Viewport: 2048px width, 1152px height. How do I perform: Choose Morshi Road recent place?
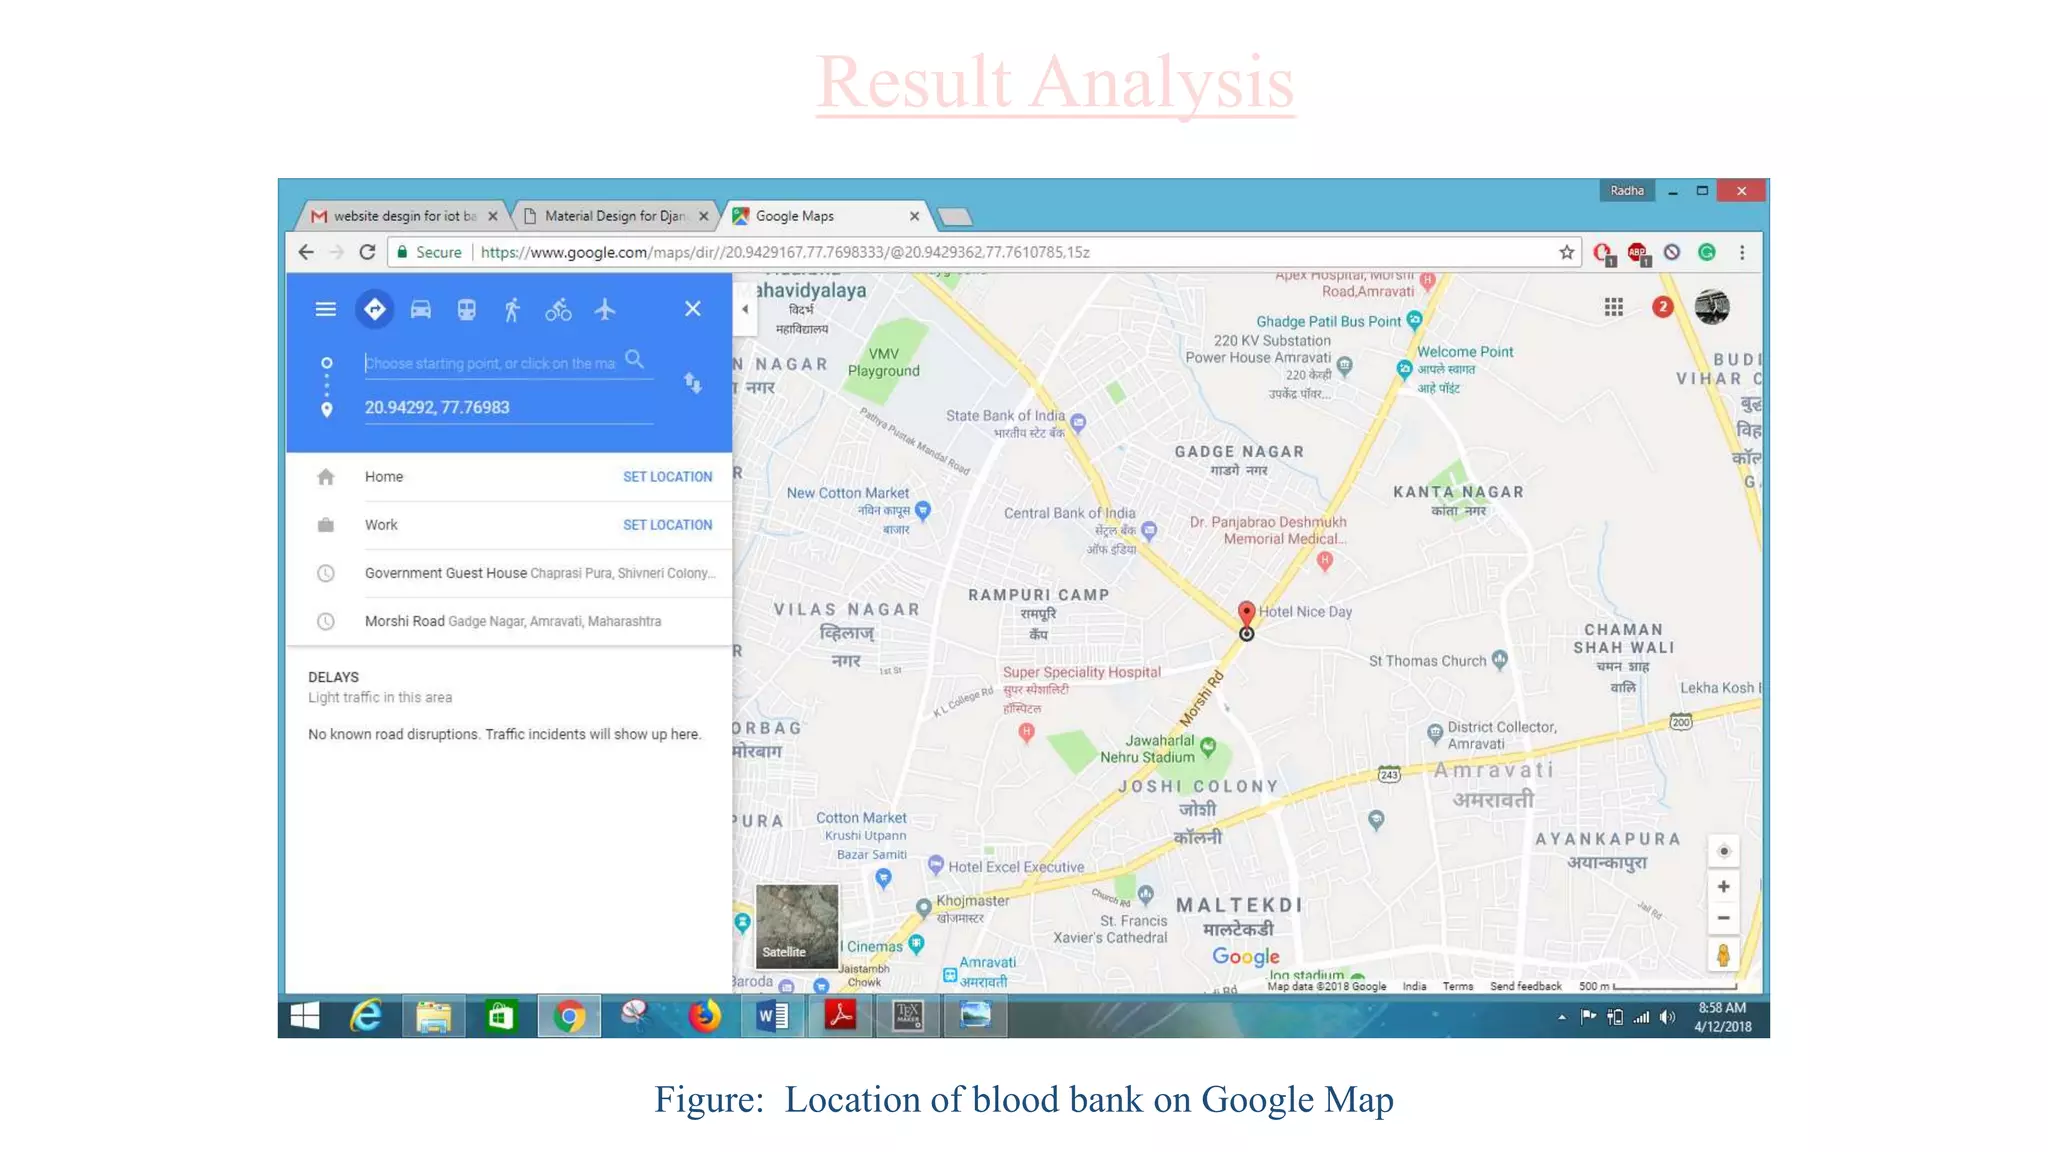[509, 621]
